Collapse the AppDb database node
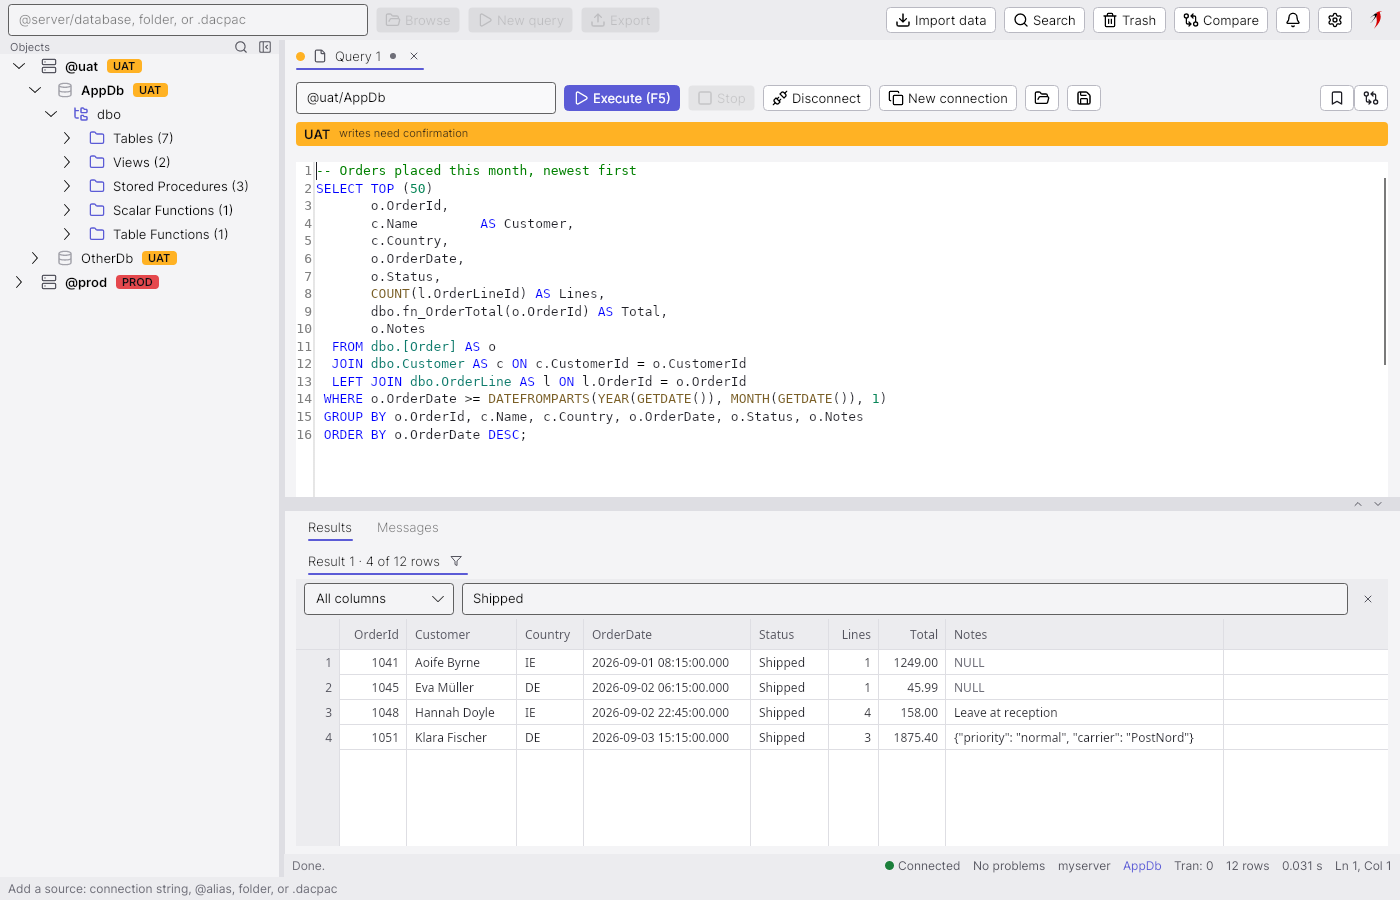The height and width of the screenshot is (900, 1400). [x=35, y=90]
